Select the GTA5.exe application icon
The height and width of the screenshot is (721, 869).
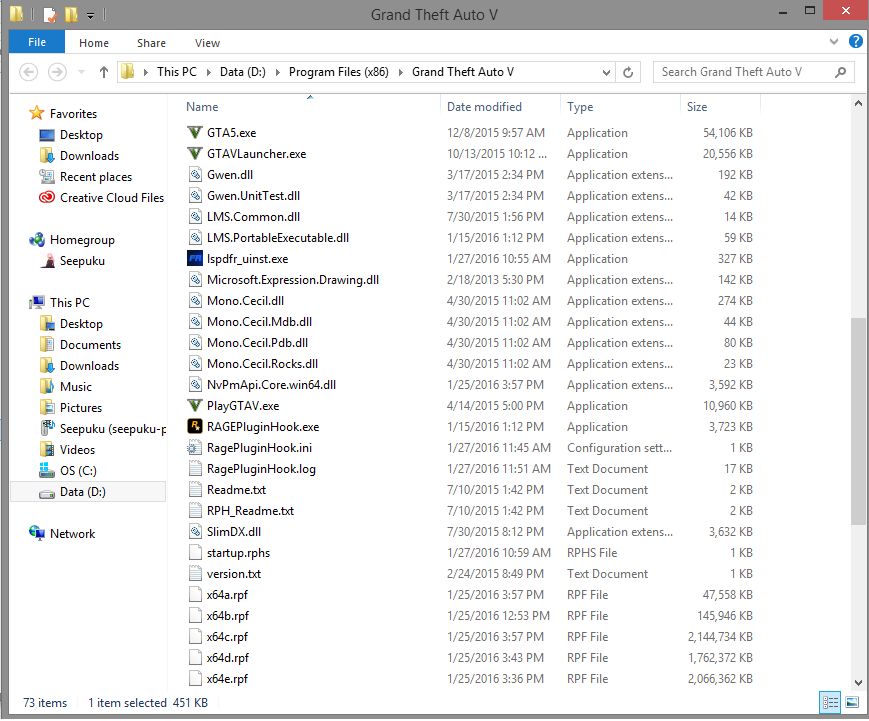(195, 132)
